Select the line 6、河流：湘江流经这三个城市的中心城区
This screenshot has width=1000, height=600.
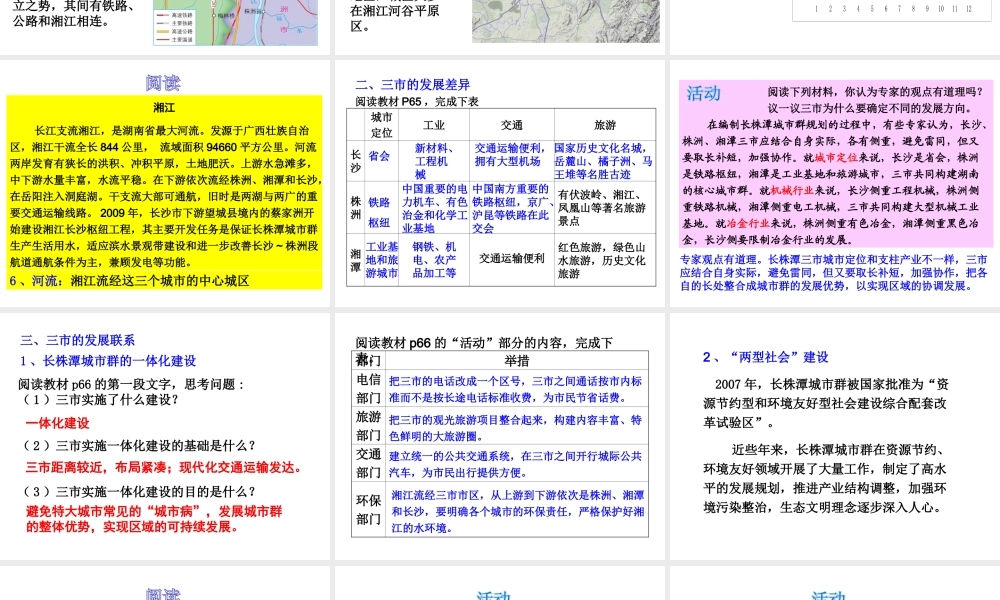tap(129, 281)
